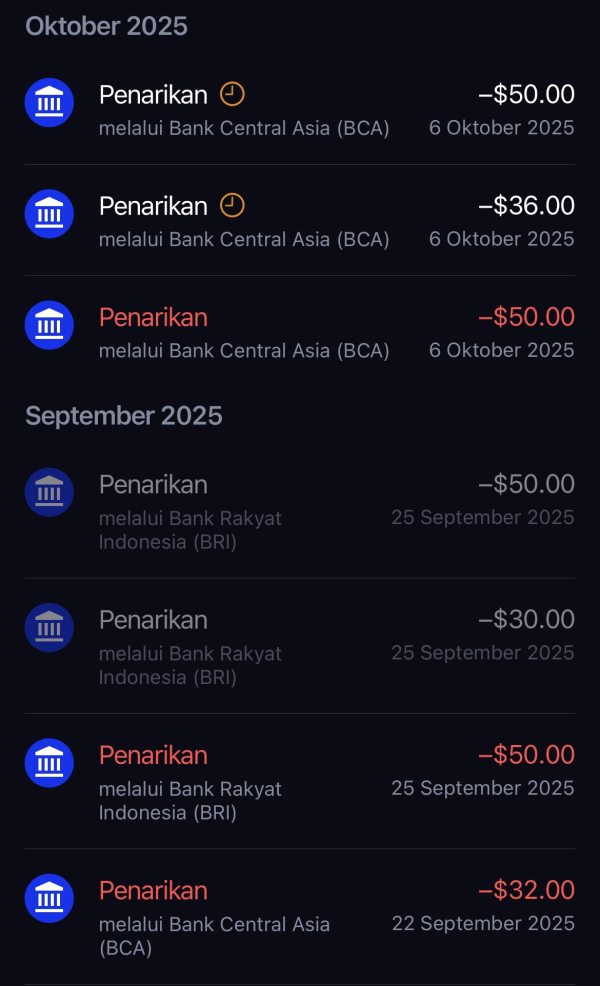
Task: Open the $36.00 Penarikan transaction title
Action: [153, 206]
